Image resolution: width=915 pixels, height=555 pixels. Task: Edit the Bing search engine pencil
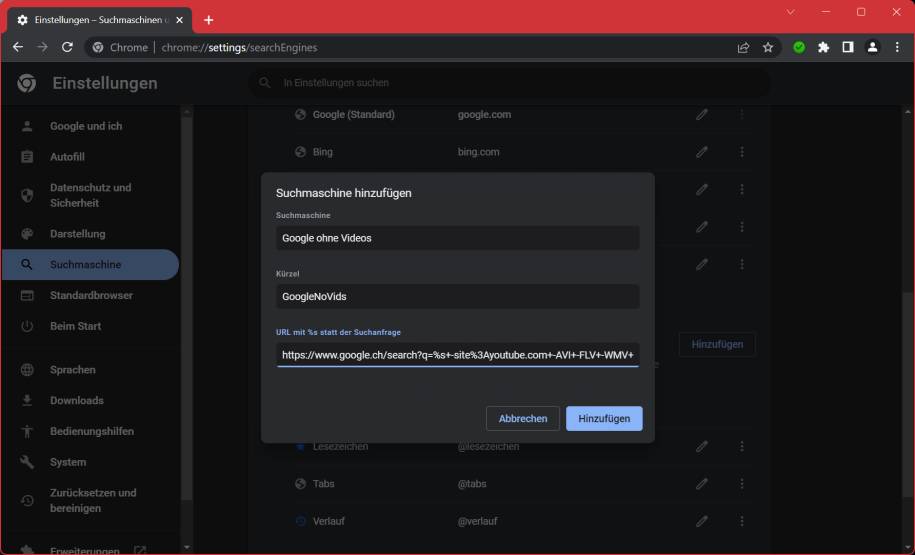(701, 152)
